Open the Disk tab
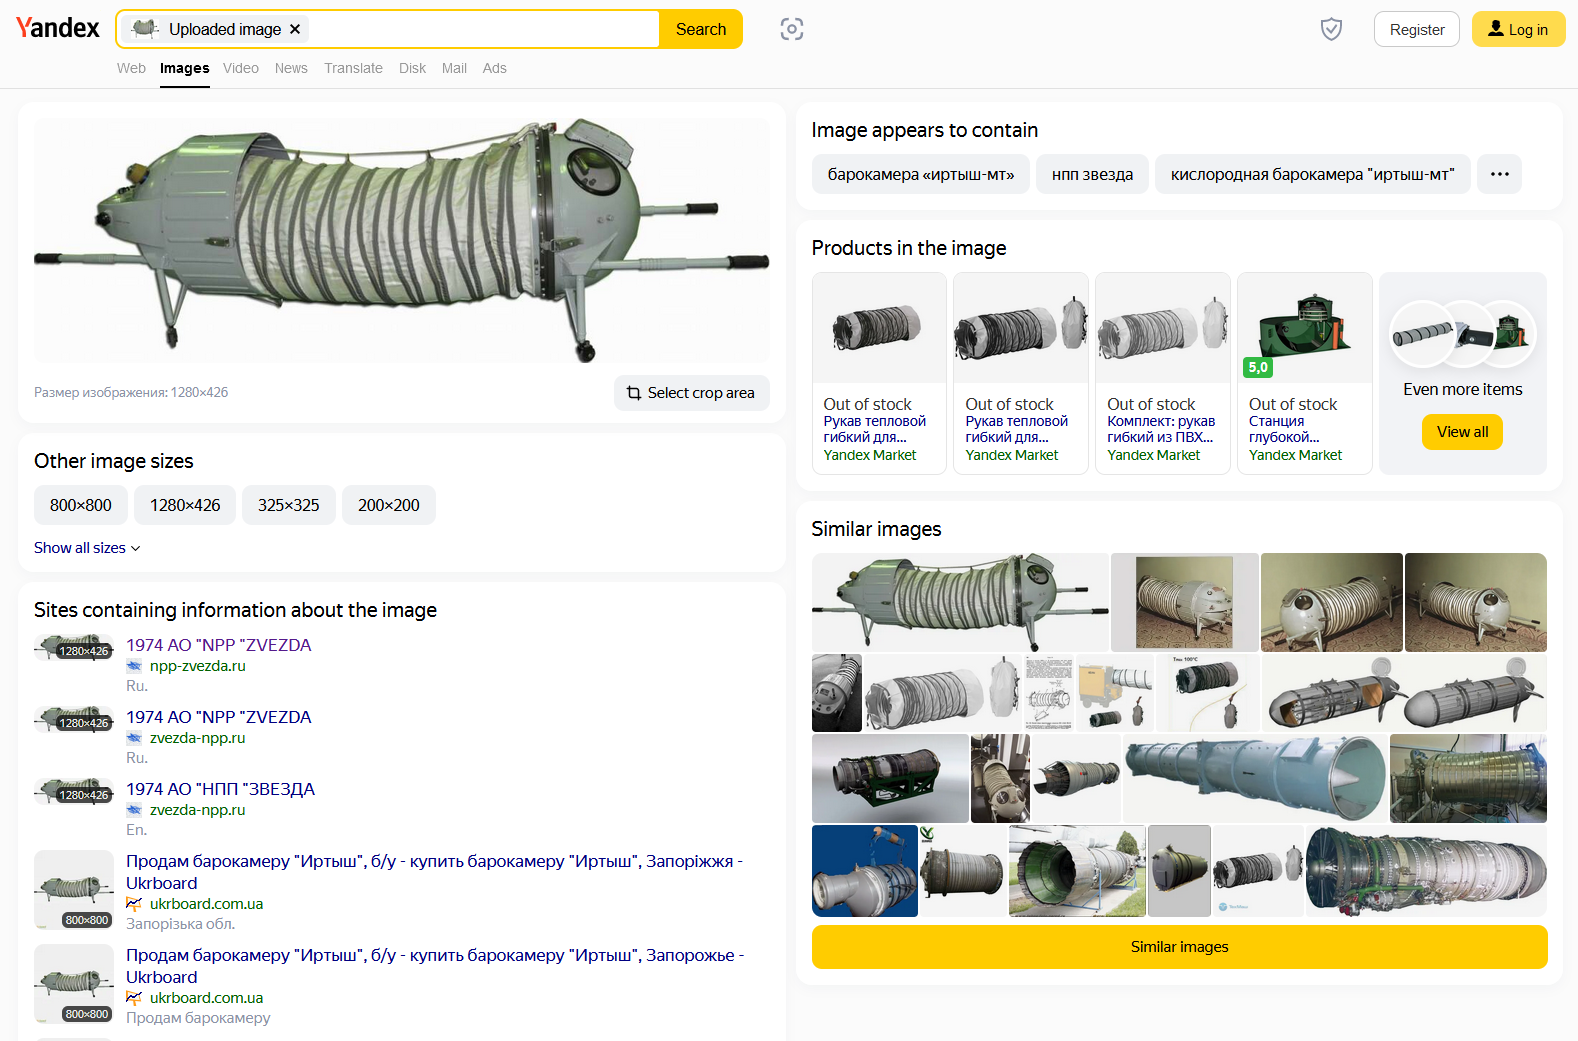Screen dimensions: 1578x1041 point(412,68)
